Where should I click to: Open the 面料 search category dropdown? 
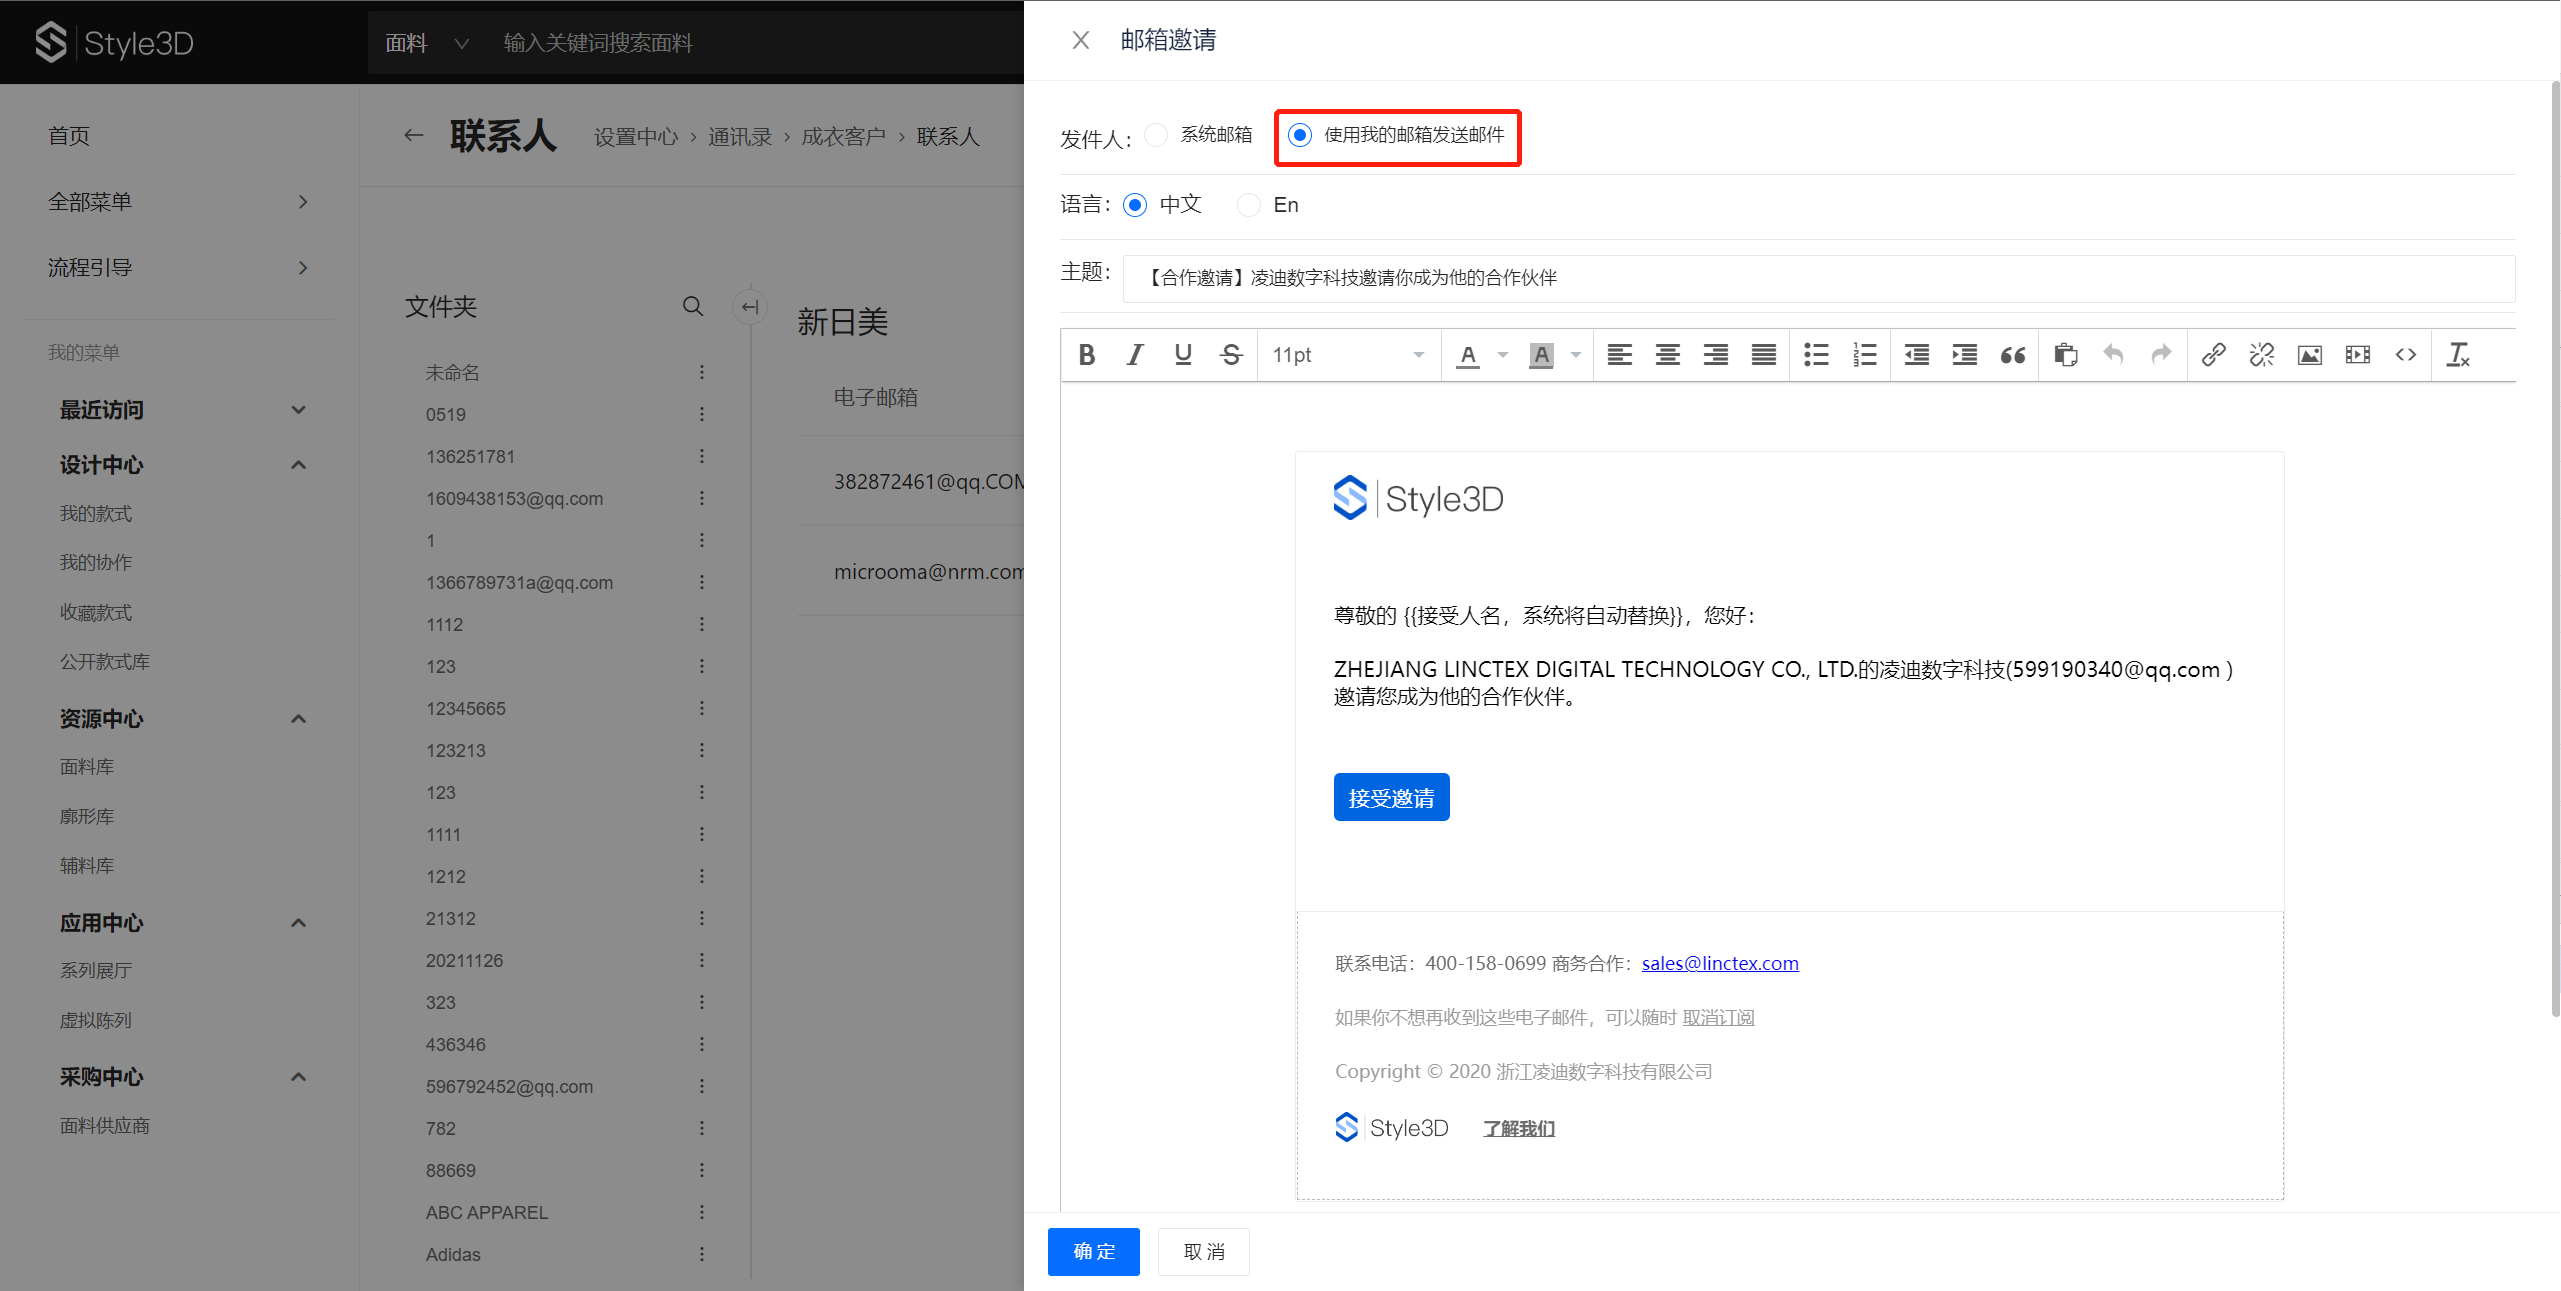(x=427, y=43)
